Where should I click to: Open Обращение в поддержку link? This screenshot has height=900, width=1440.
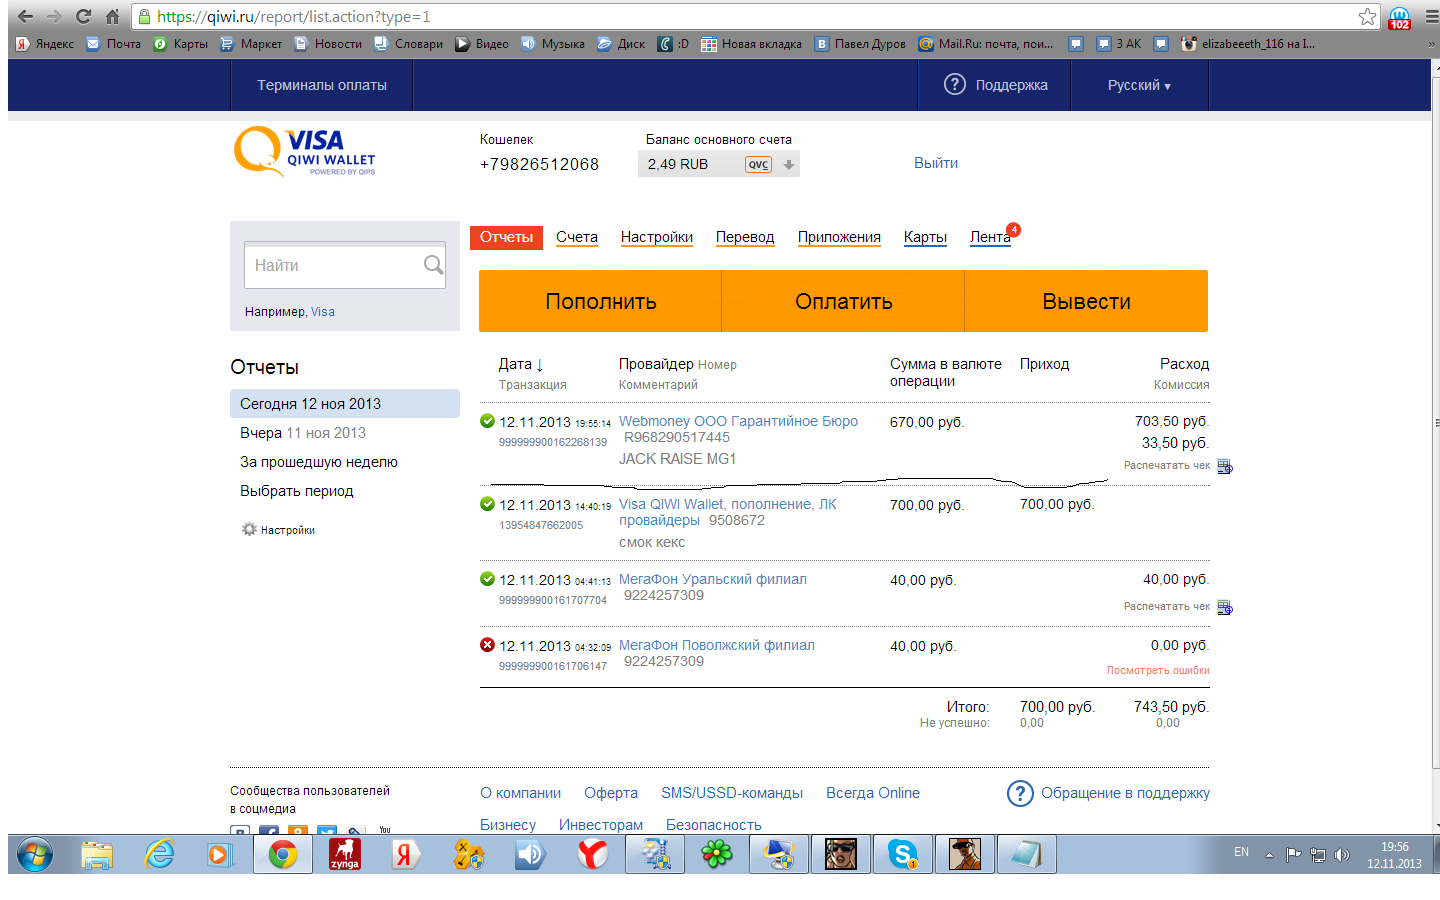tap(1125, 793)
